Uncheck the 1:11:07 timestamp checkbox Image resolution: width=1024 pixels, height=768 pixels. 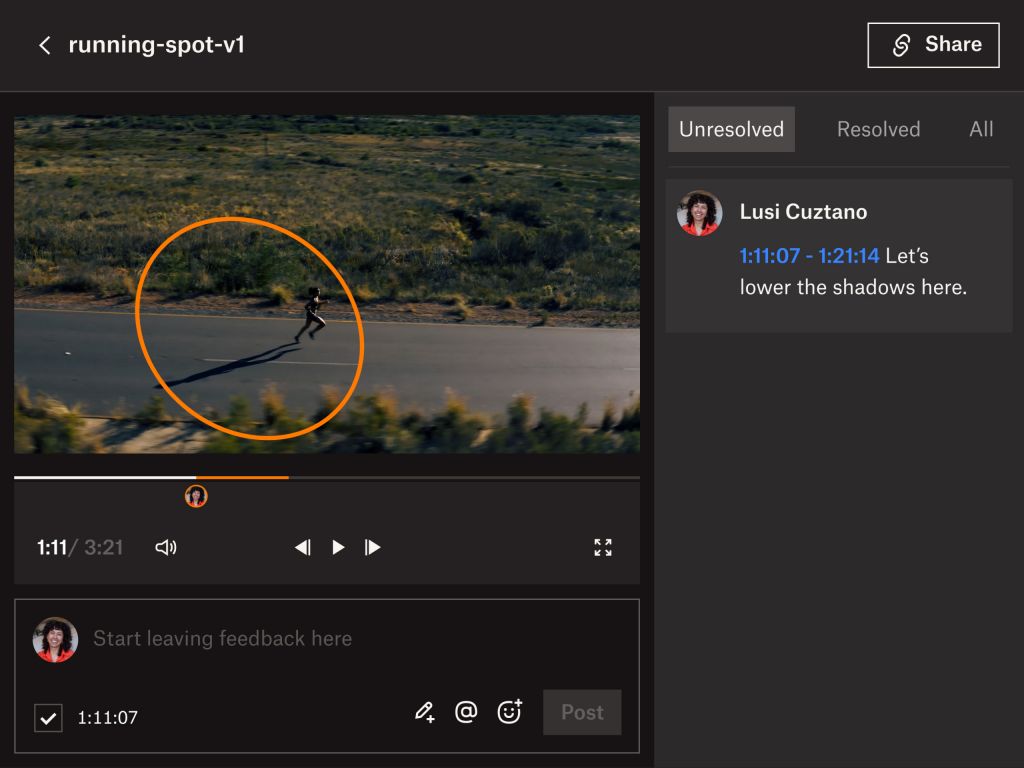pyautogui.click(x=48, y=717)
